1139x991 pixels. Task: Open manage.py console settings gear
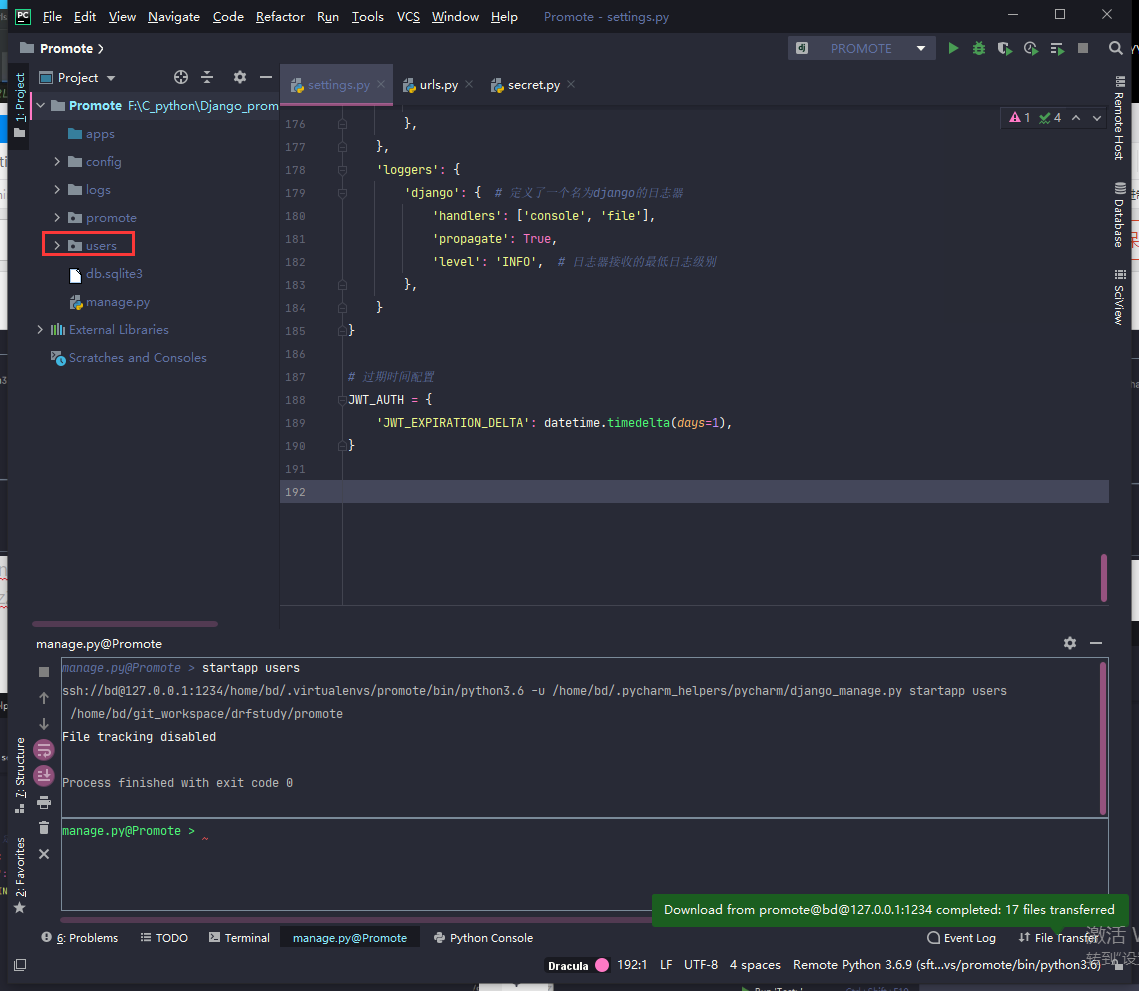point(1069,643)
